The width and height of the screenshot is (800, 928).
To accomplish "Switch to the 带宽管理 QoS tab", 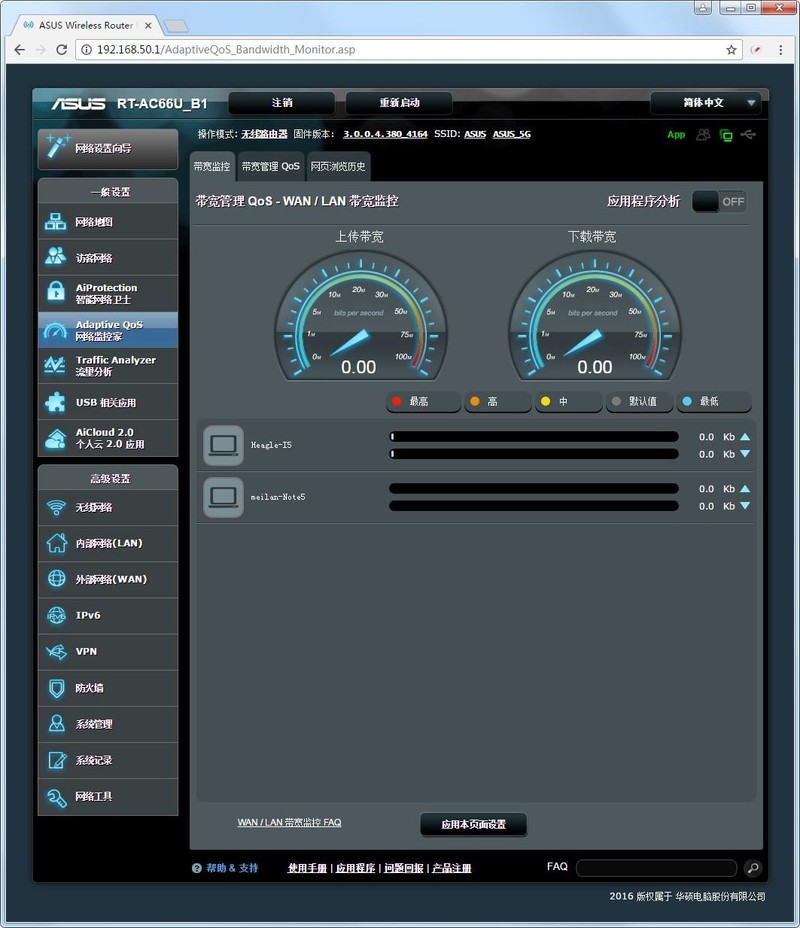I will [270, 166].
